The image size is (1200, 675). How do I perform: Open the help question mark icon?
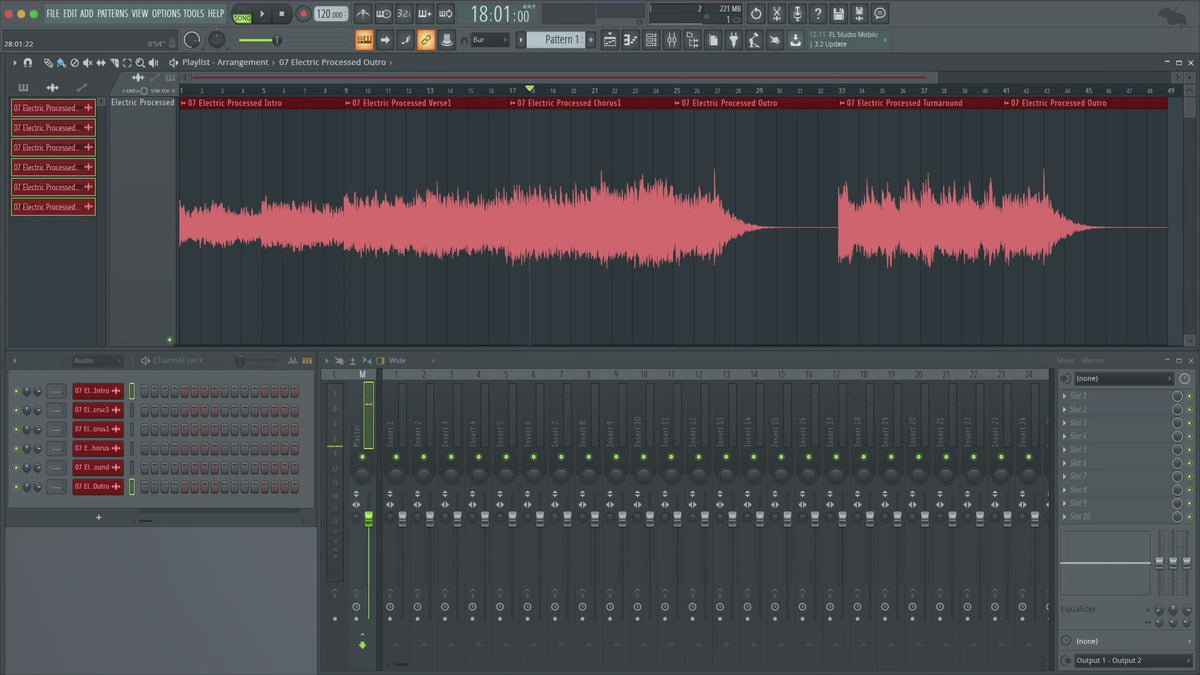click(x=818, y=14)
